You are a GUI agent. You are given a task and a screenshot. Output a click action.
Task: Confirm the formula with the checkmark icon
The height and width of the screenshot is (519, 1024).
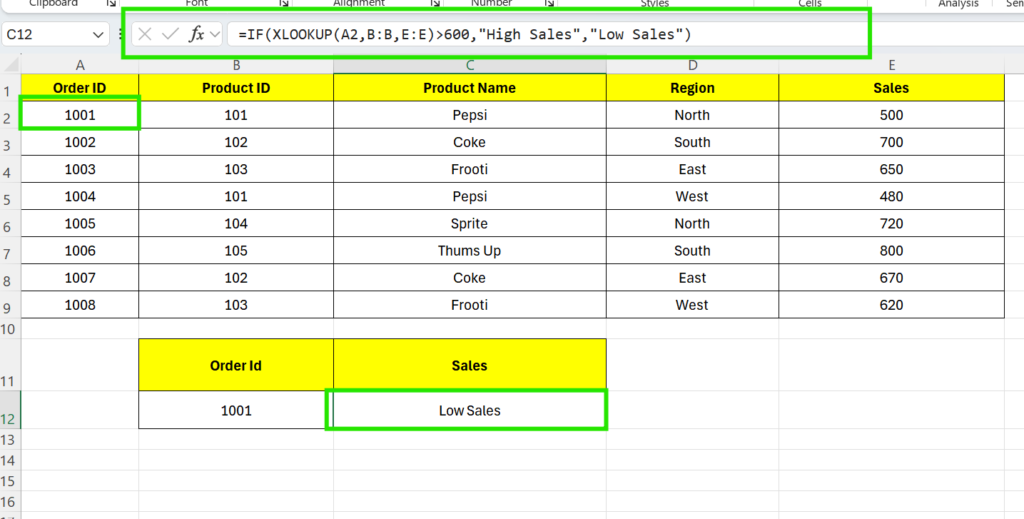pyautogui.click(x=170, y=34)
